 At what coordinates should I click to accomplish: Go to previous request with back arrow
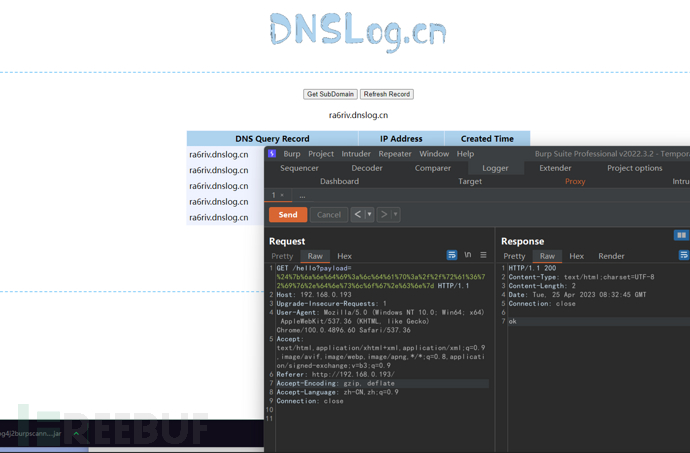[x=358, y=214]
